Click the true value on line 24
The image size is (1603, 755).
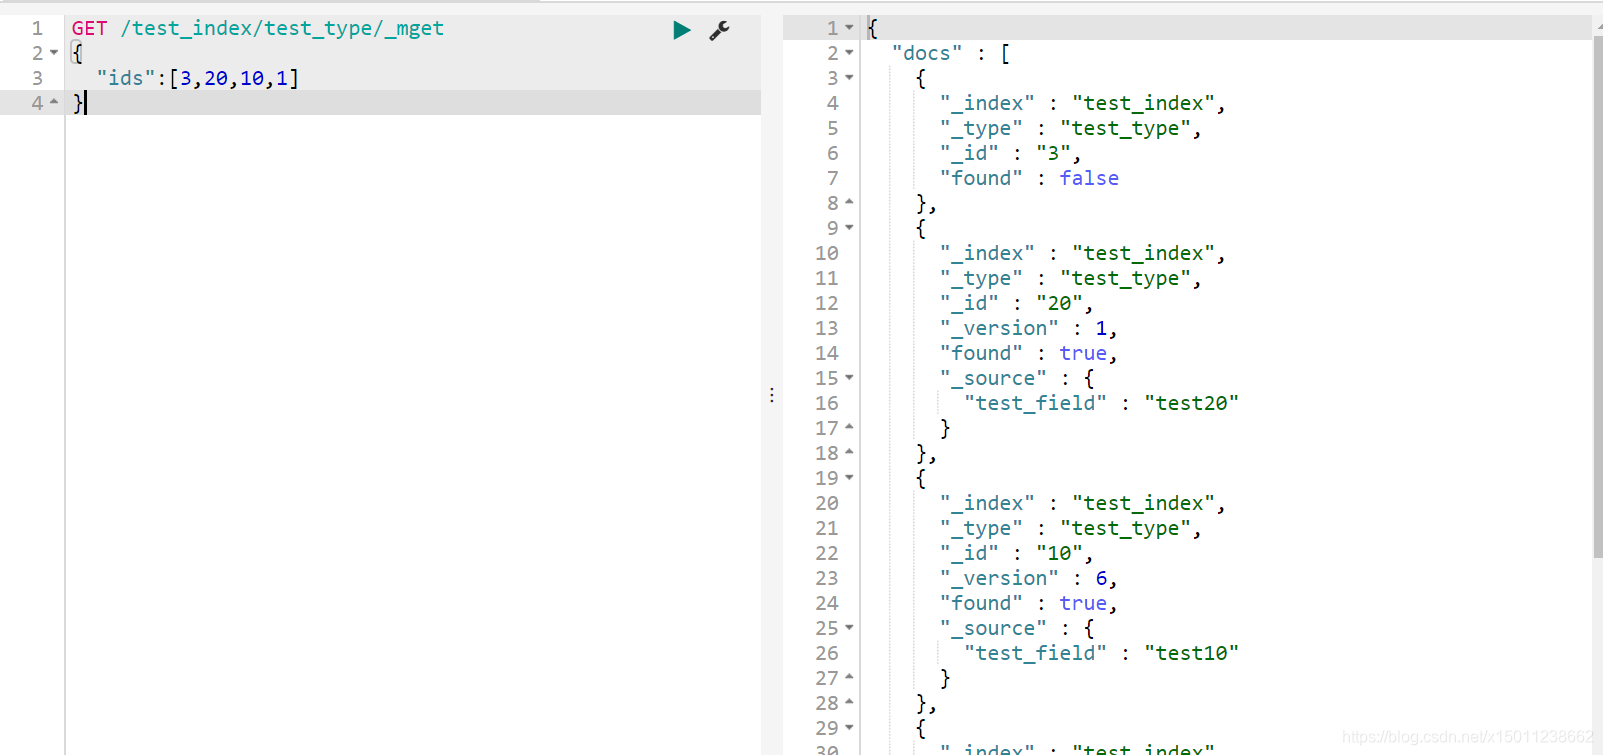point(1083,603)
